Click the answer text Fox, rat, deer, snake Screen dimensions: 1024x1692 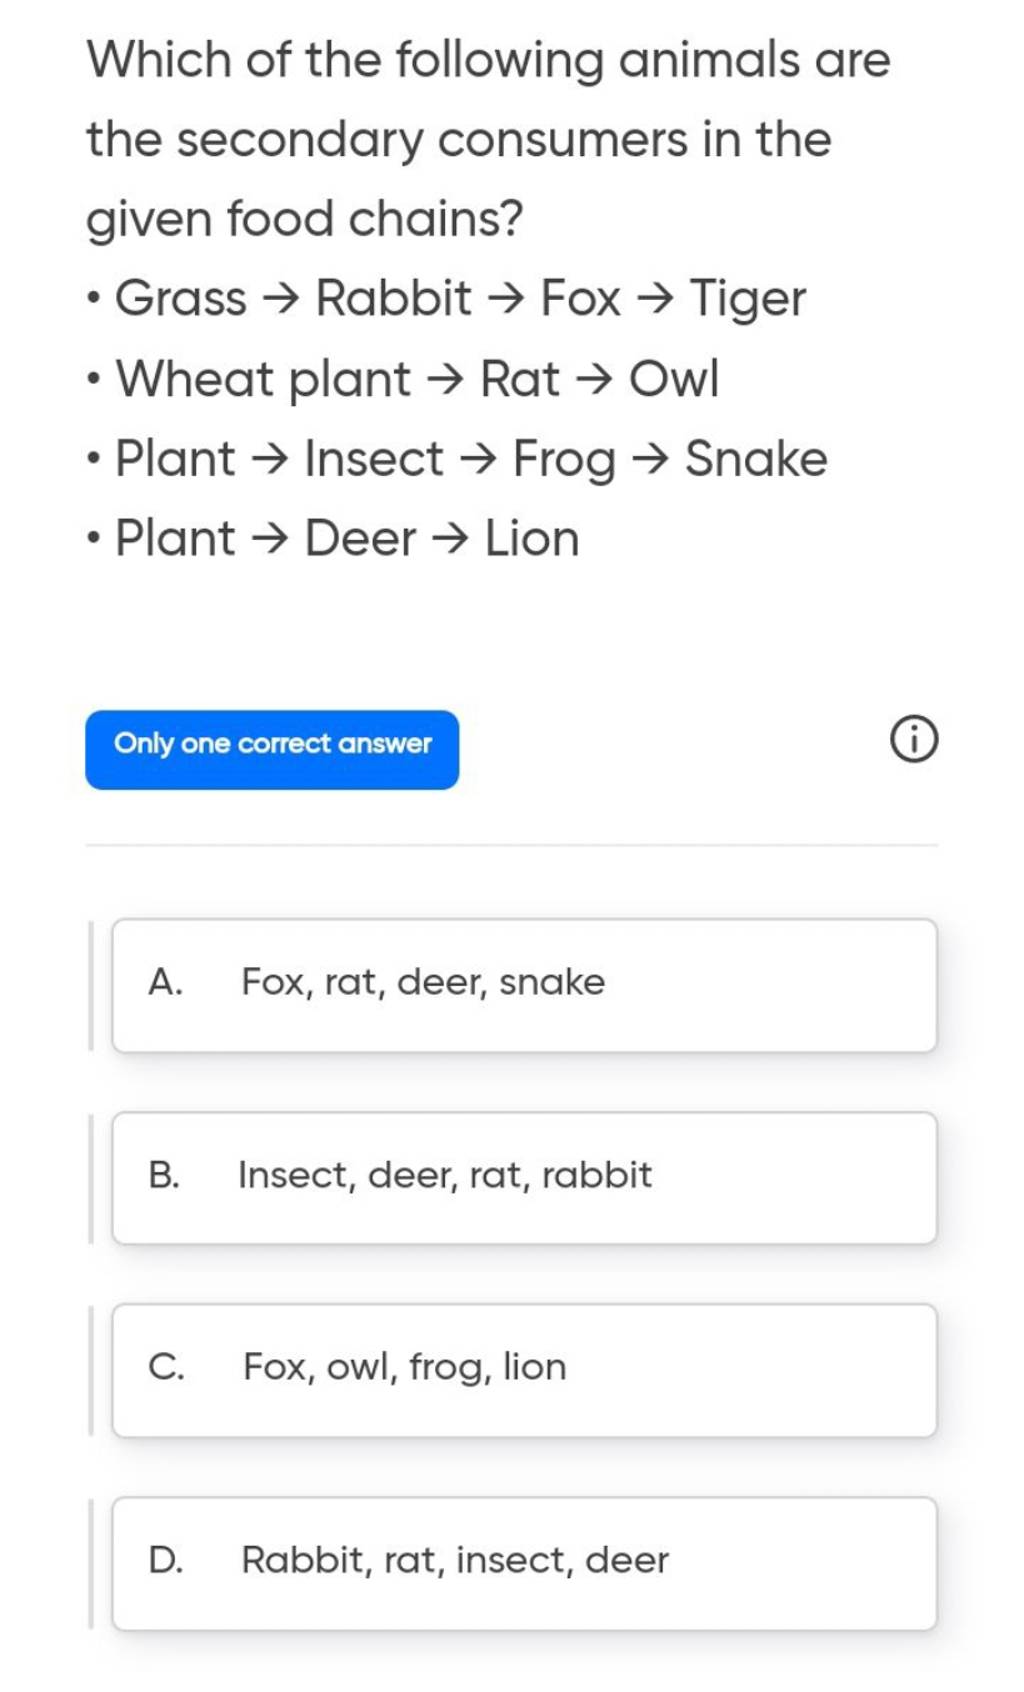coord(419,983)
